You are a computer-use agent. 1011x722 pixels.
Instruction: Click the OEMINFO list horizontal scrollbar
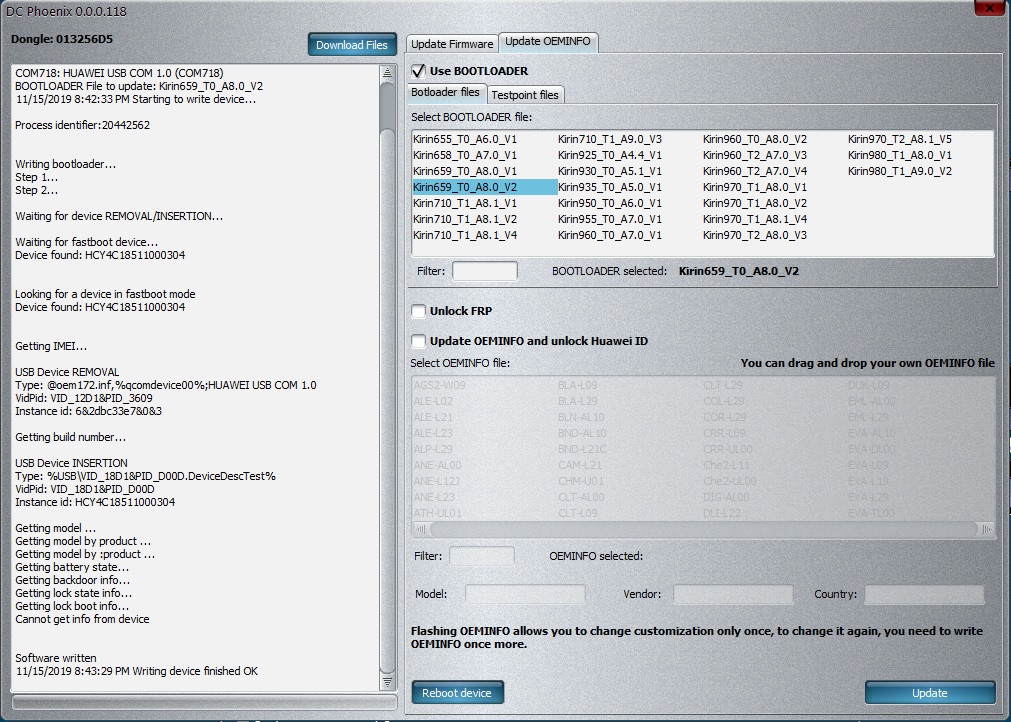coord(703,530)
